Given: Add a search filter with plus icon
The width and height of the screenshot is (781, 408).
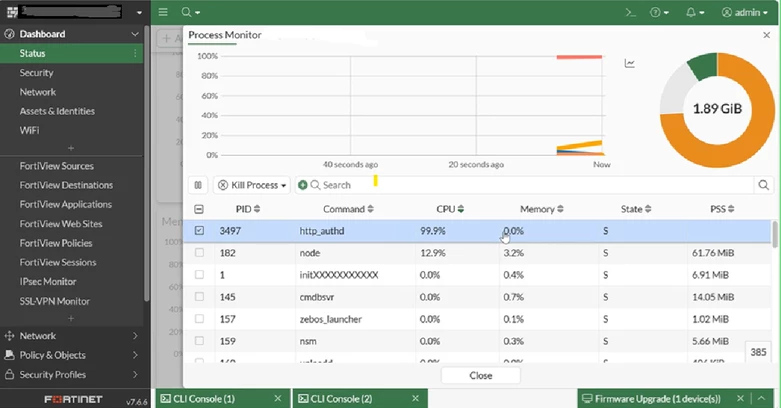Looking at the screenshot, I should (x=302, y=185).
